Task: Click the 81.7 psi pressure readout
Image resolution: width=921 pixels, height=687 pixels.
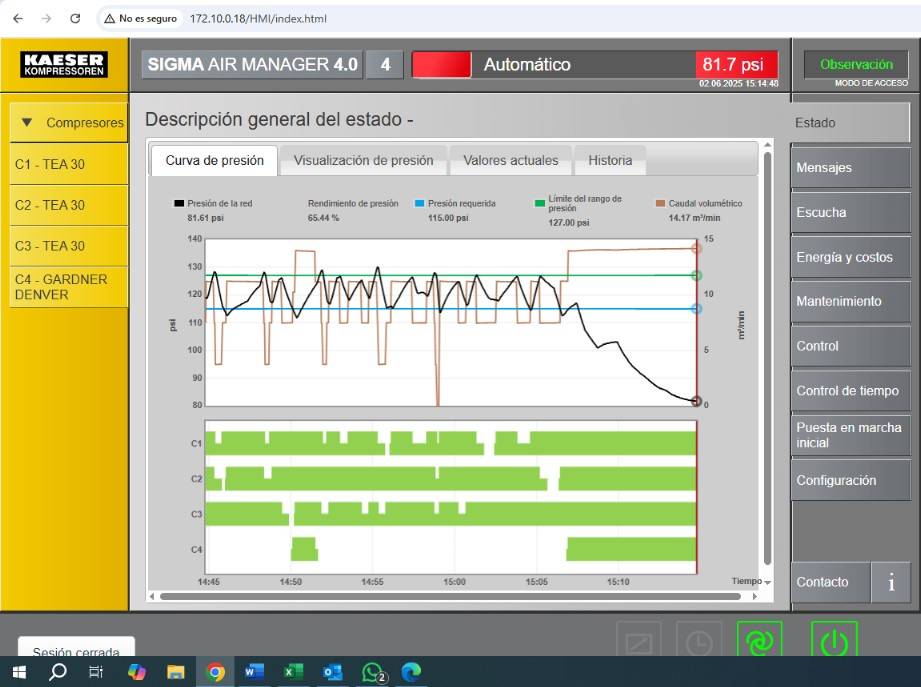Action: click(736, 65)
